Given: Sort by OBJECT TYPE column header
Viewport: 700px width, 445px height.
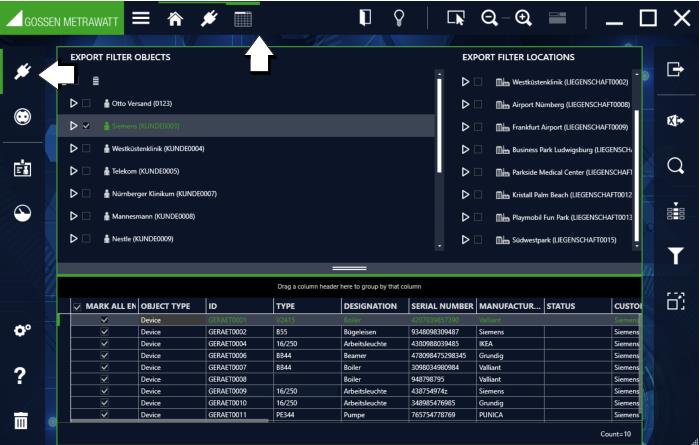Looking at the screenshot, I should pos(172,306).
